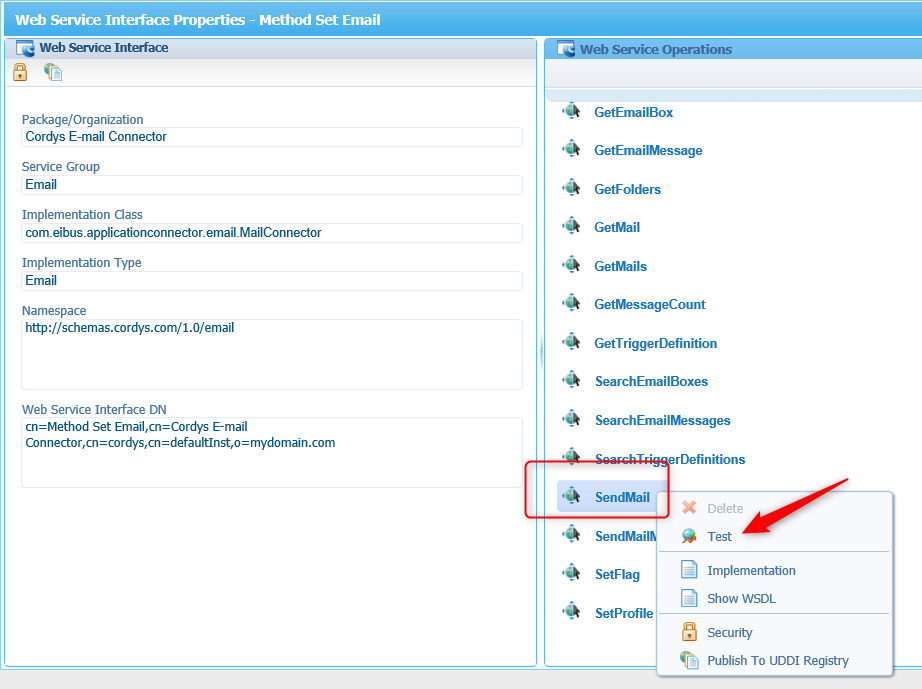Open the GetEmailMessage operation
The image size is (922, 689).
648,150
